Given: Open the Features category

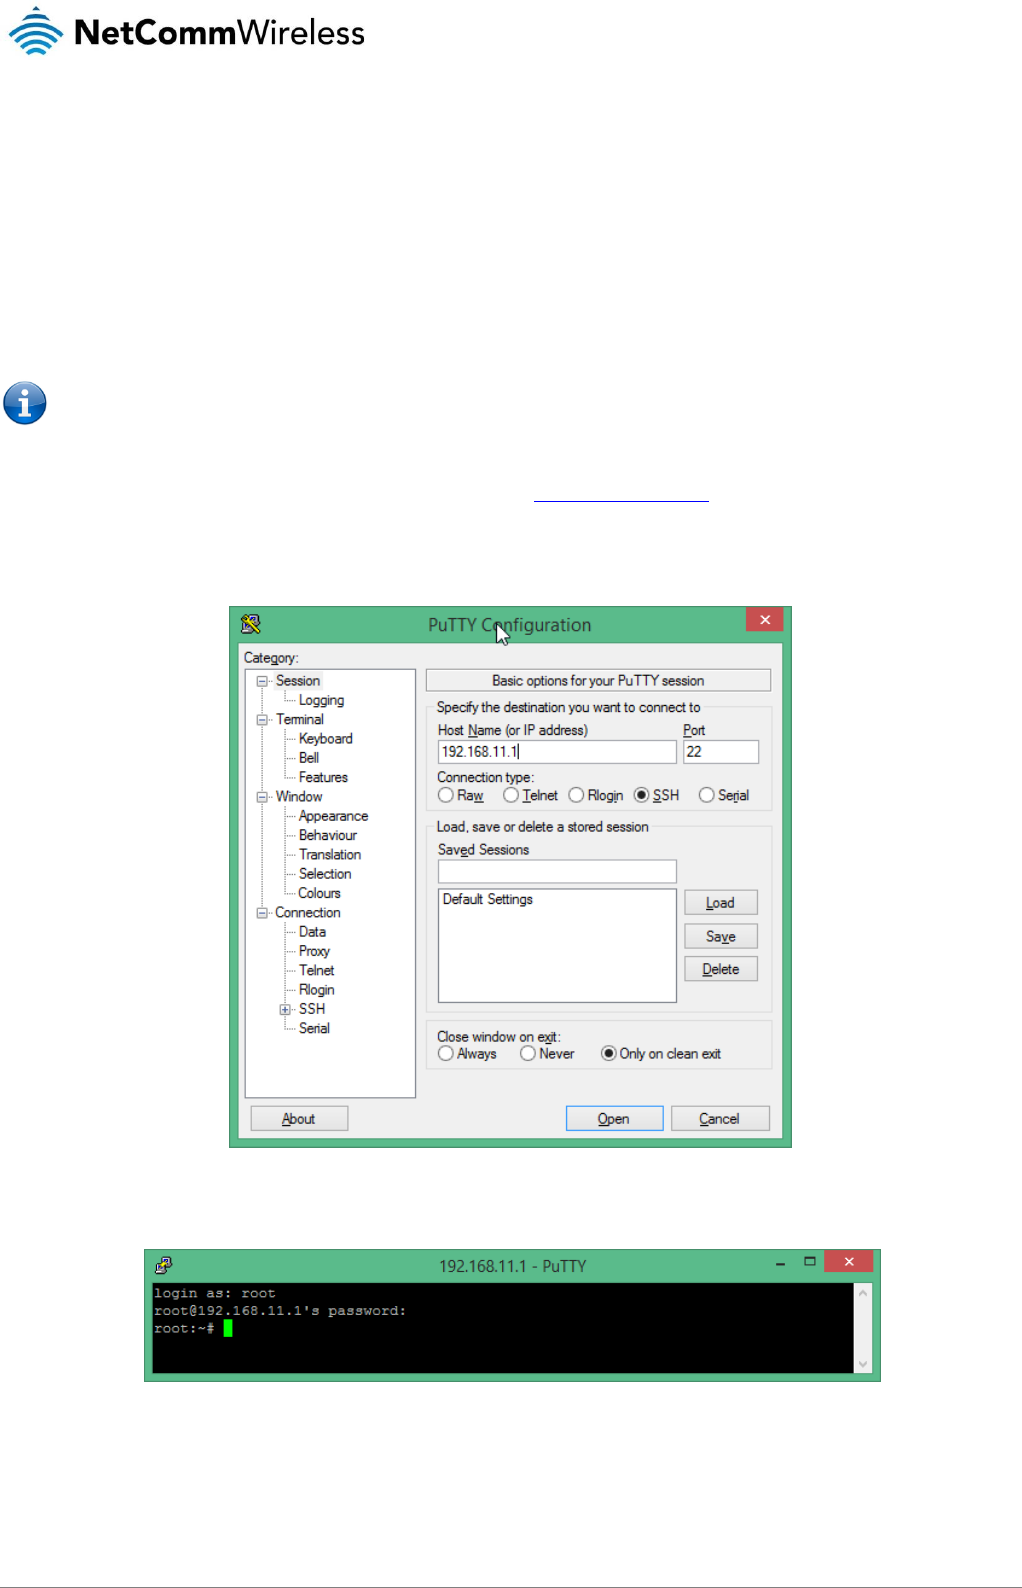Looking at the screenshot, I should [x=323, y=777].
